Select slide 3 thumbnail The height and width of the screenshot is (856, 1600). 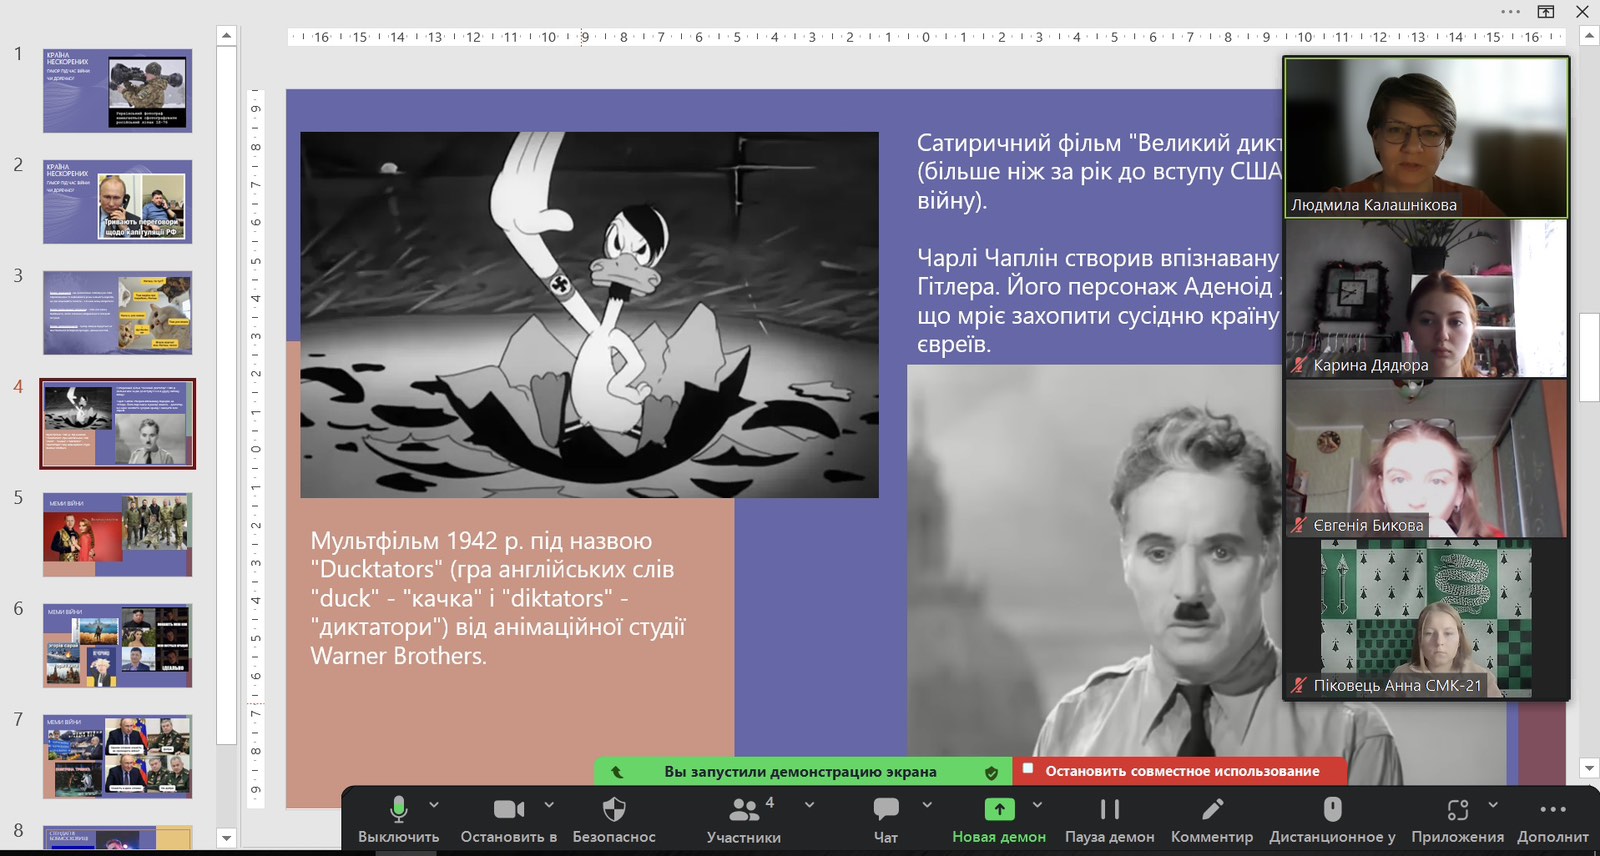pos(117,313)
